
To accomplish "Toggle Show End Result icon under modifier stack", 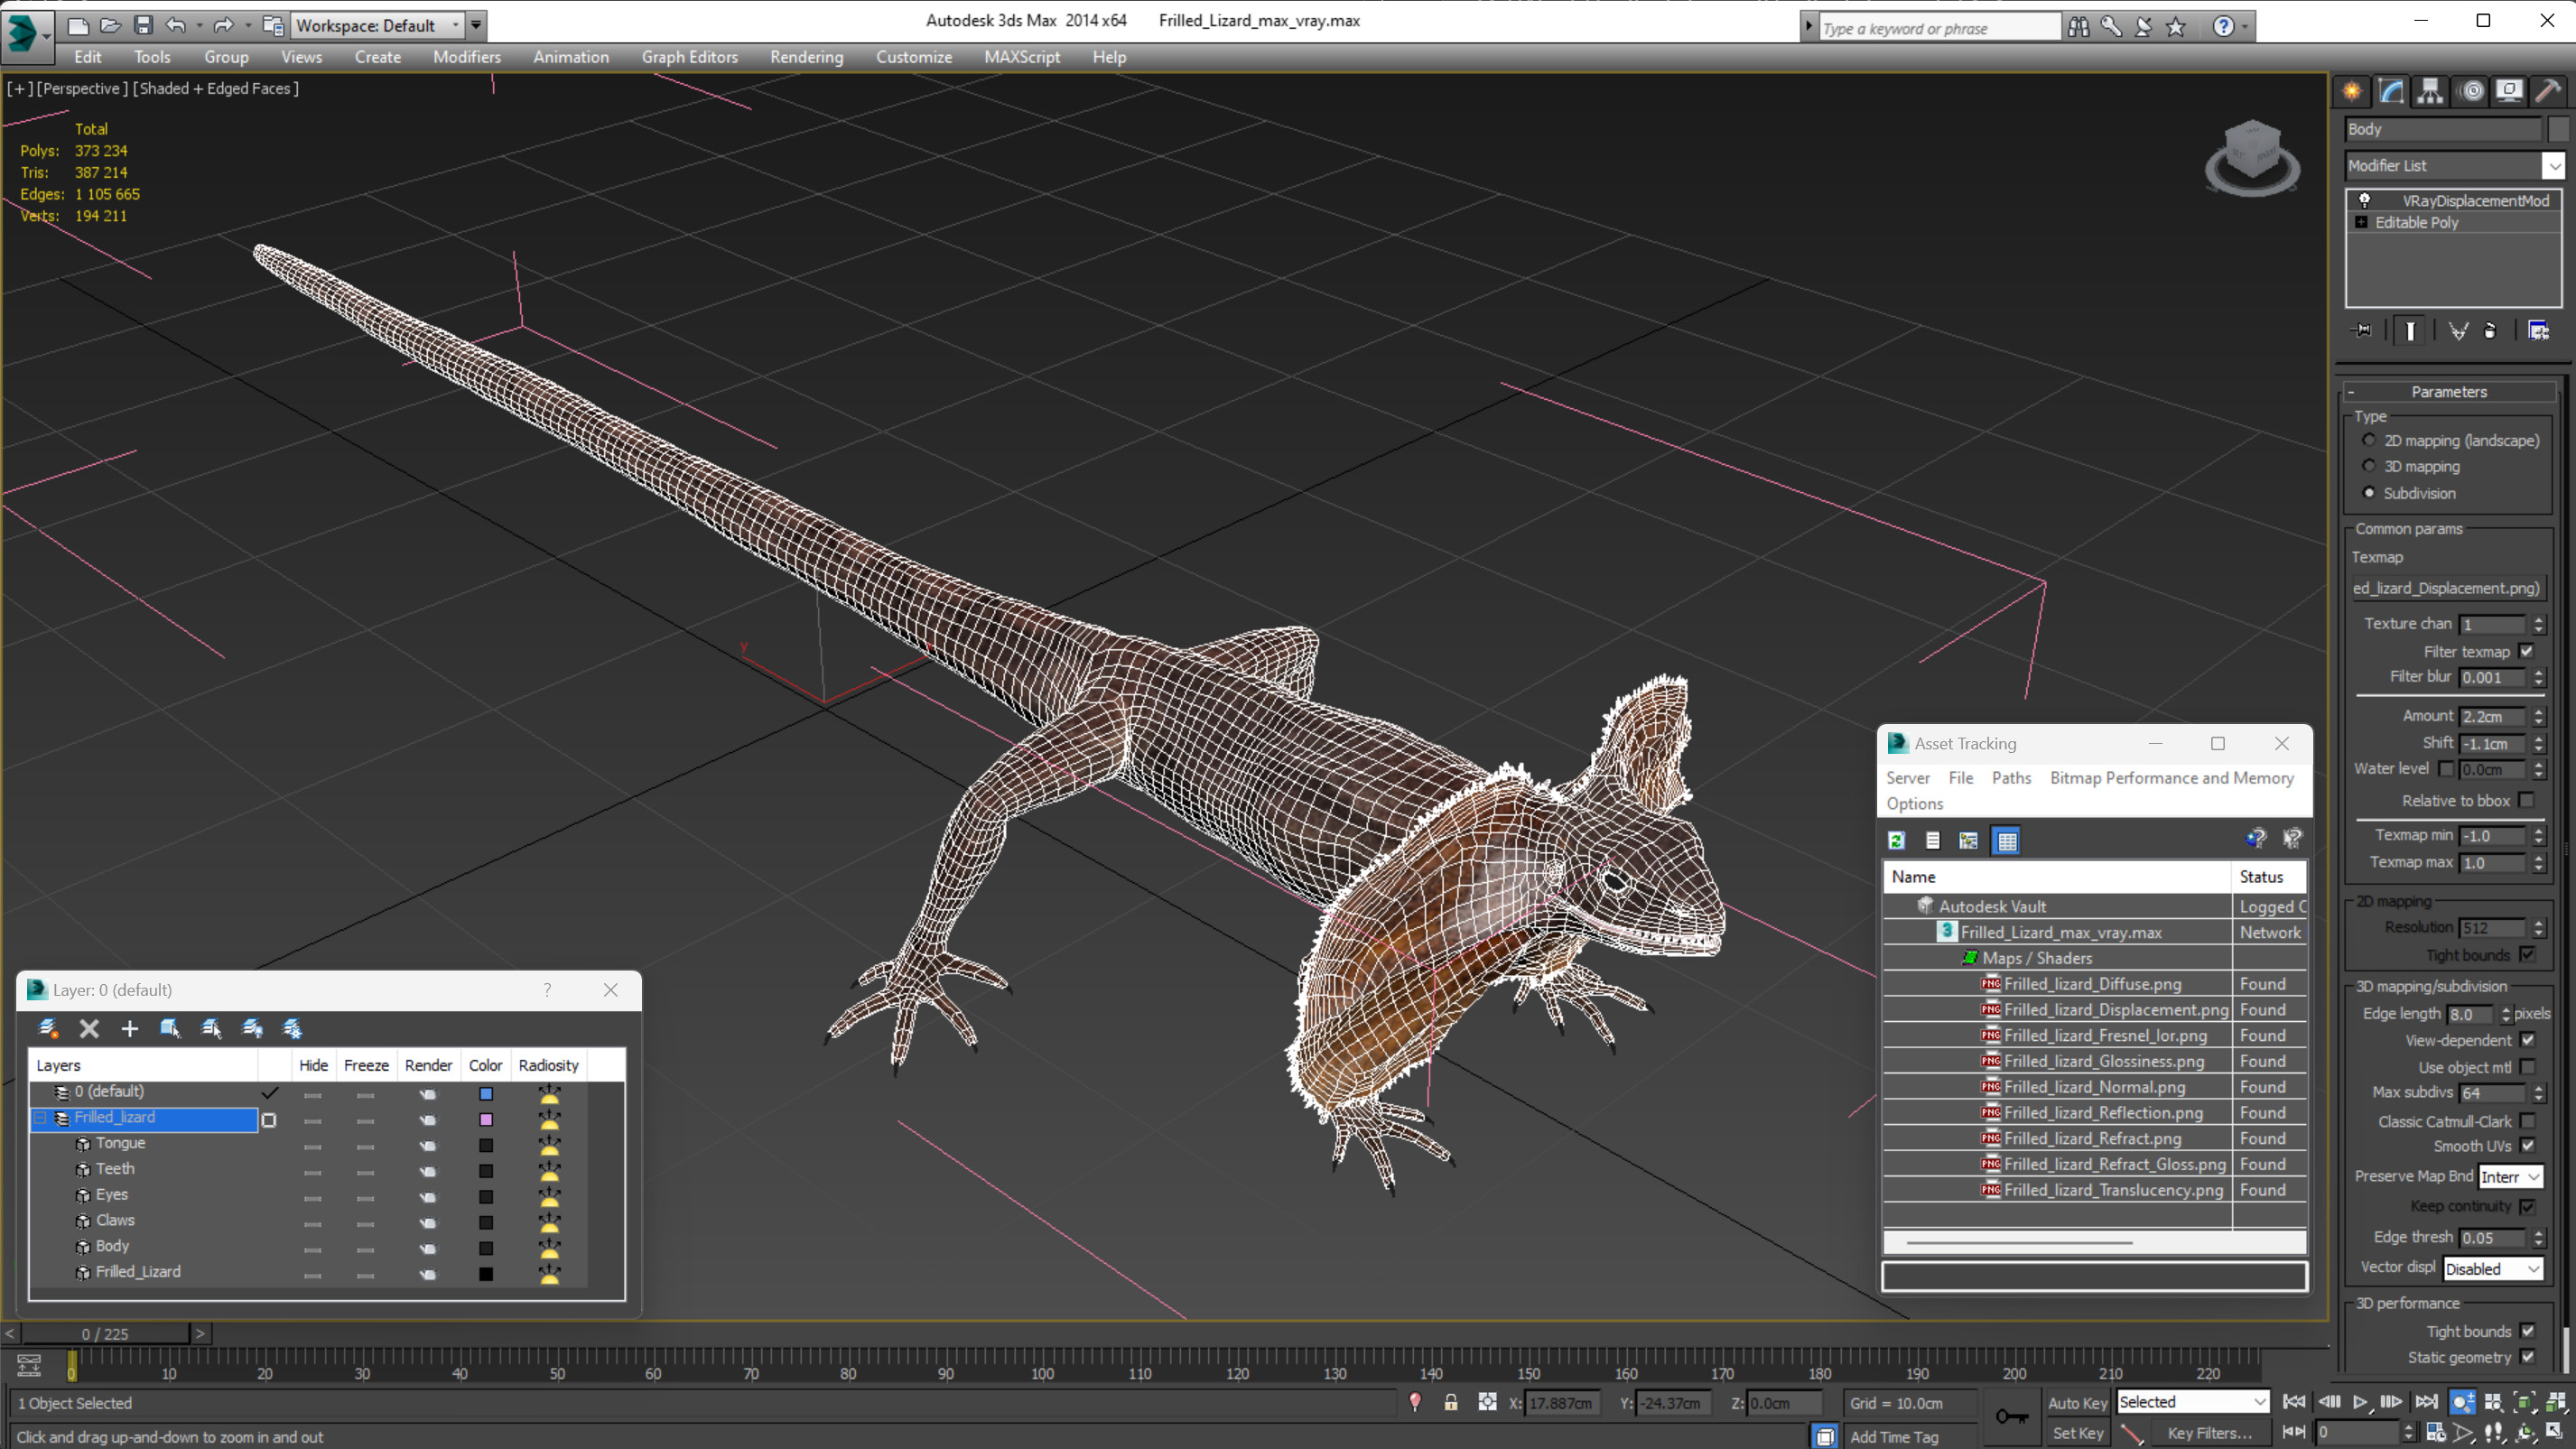I will 2410,330.
